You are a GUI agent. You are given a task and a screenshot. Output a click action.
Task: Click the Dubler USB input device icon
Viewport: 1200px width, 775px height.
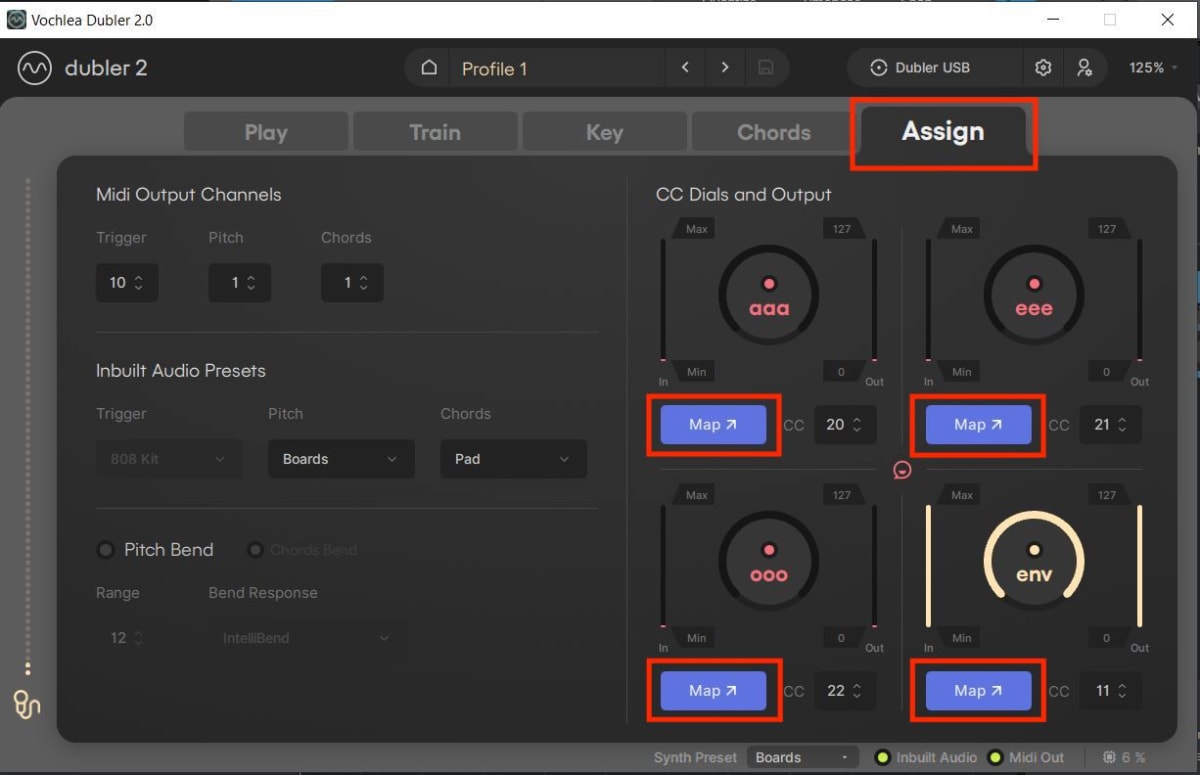click(x=877, y=67)
